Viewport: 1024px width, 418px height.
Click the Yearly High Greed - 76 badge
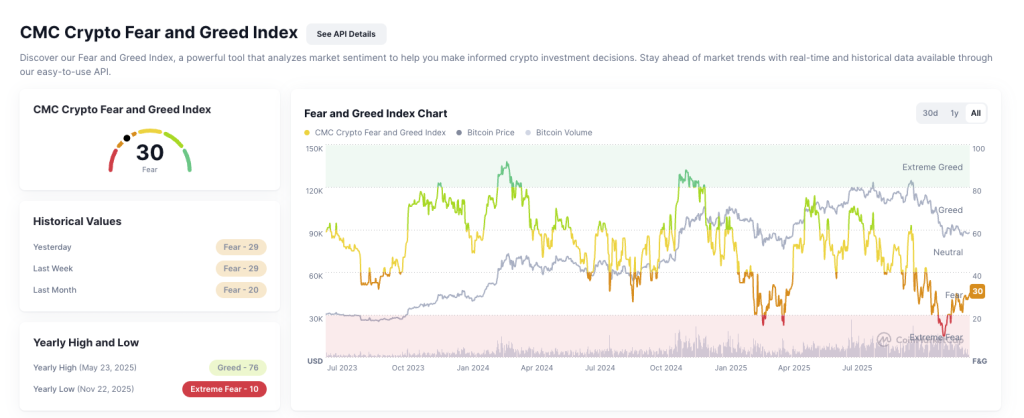point(237,367)
